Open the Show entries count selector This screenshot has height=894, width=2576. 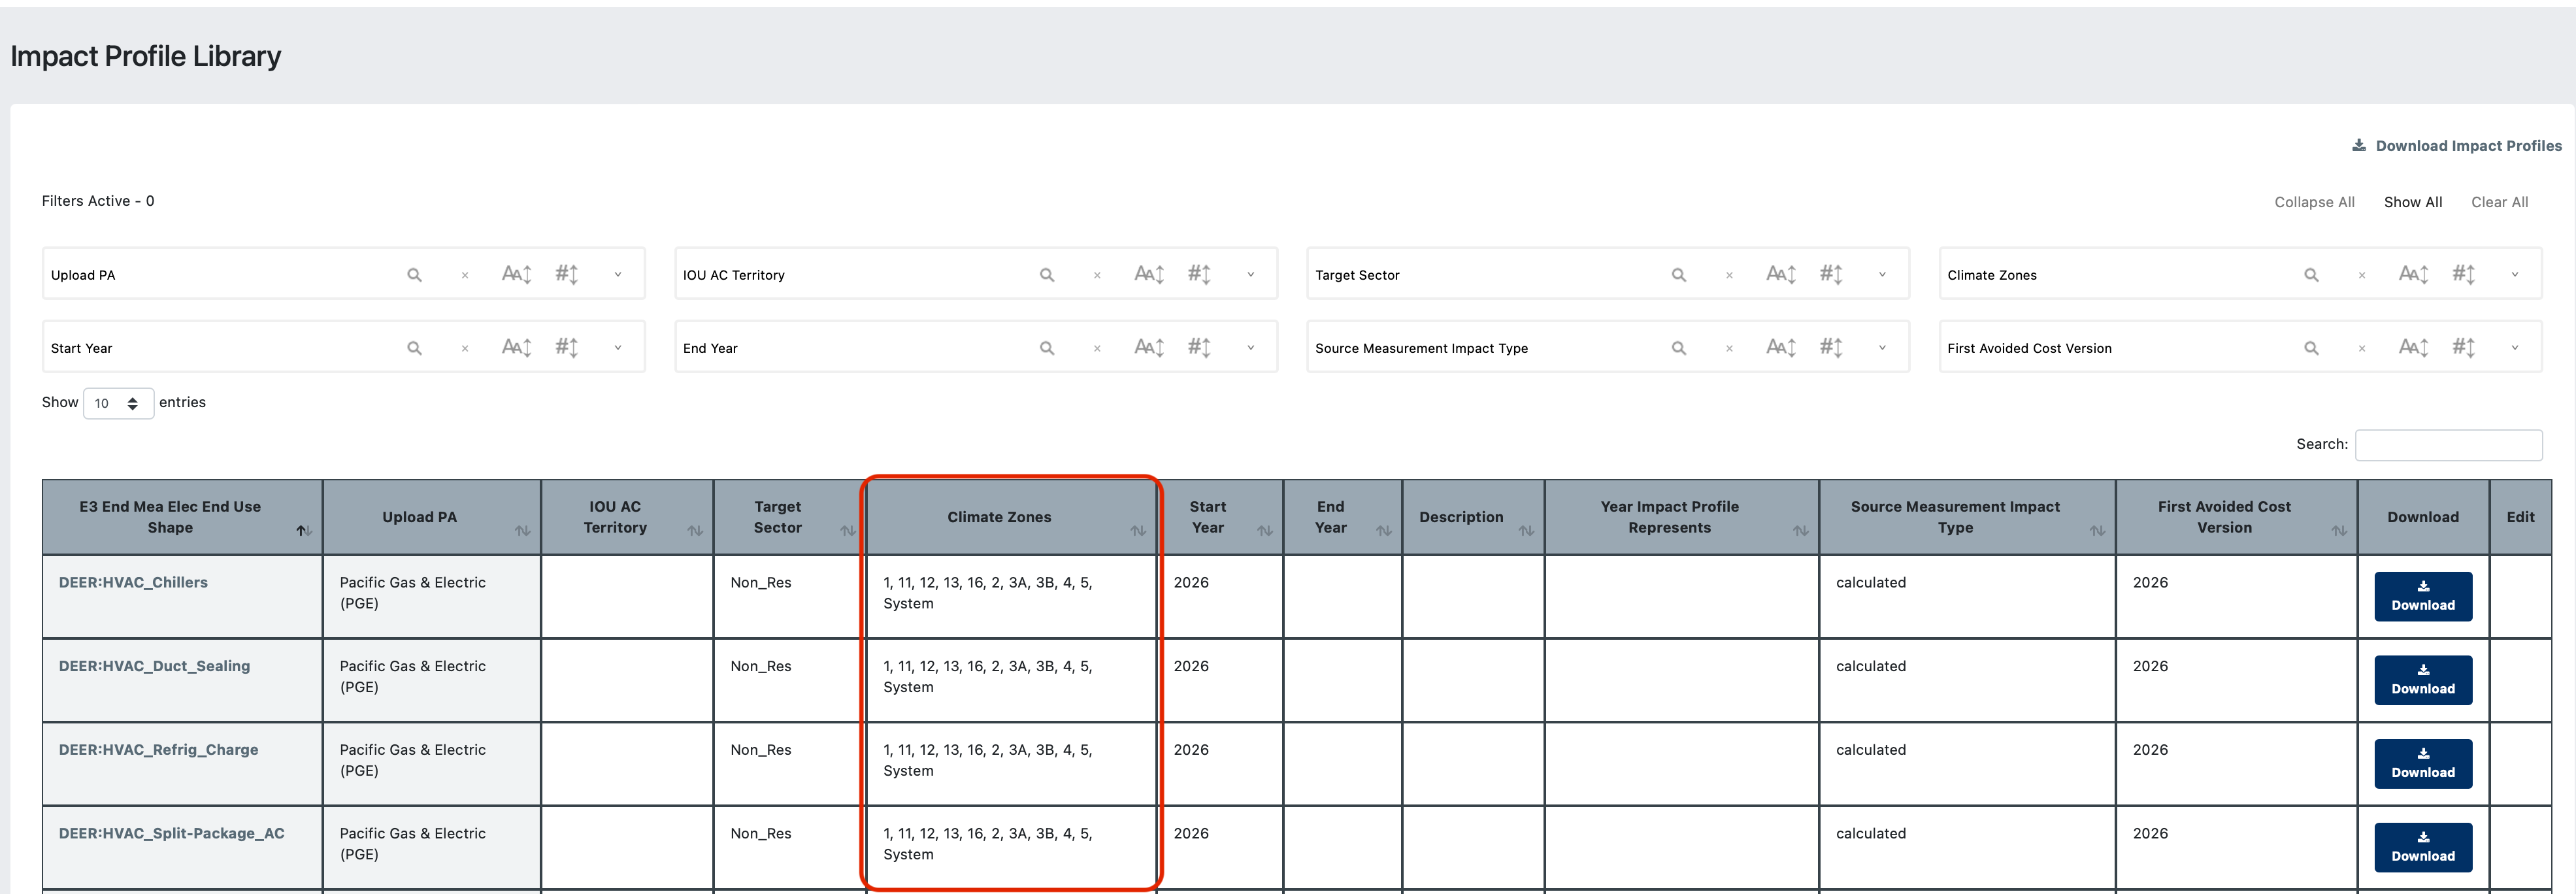pyautogui.click(x=118, y=403)
